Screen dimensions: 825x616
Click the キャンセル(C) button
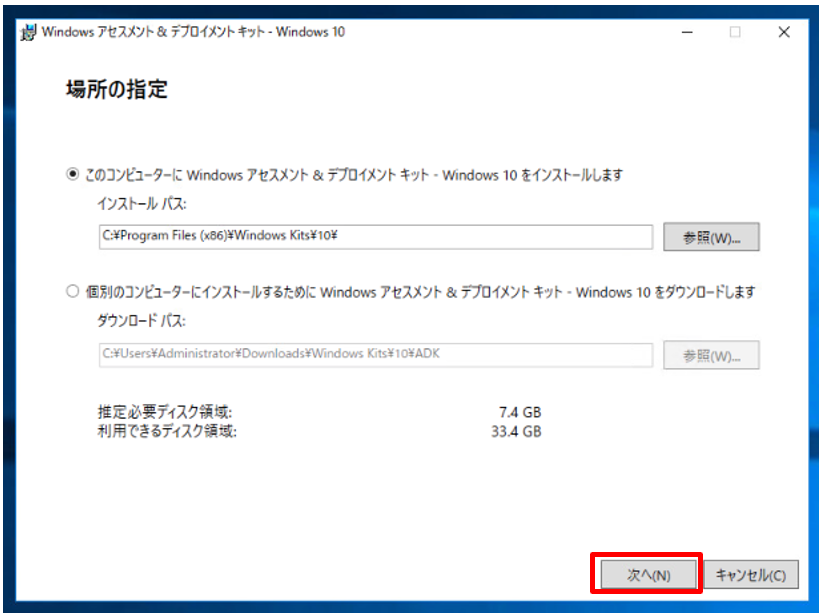[751, 574]
